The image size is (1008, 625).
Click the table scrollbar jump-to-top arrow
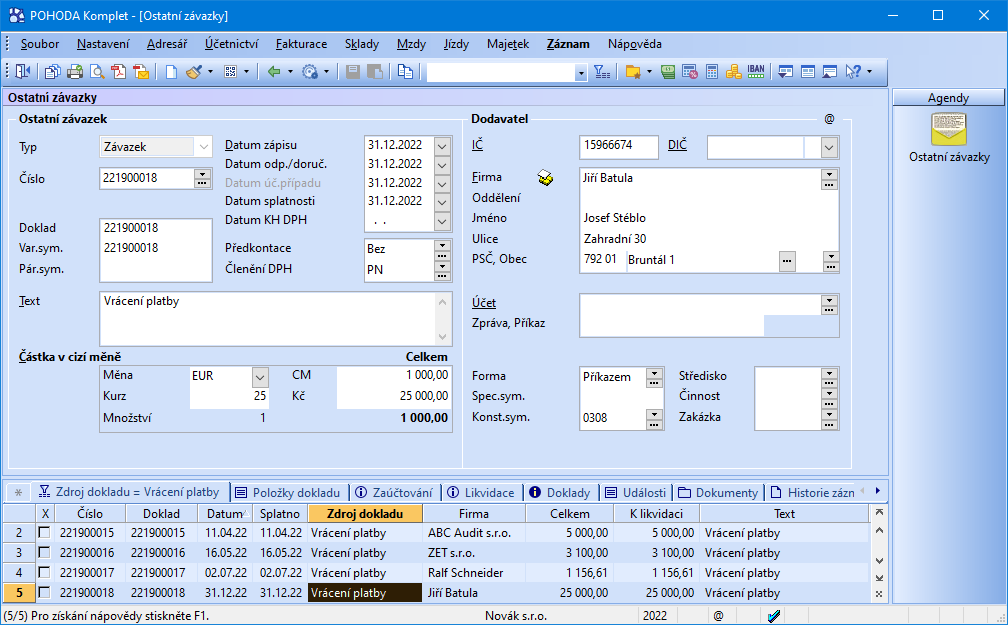click(x=879, y=512)
